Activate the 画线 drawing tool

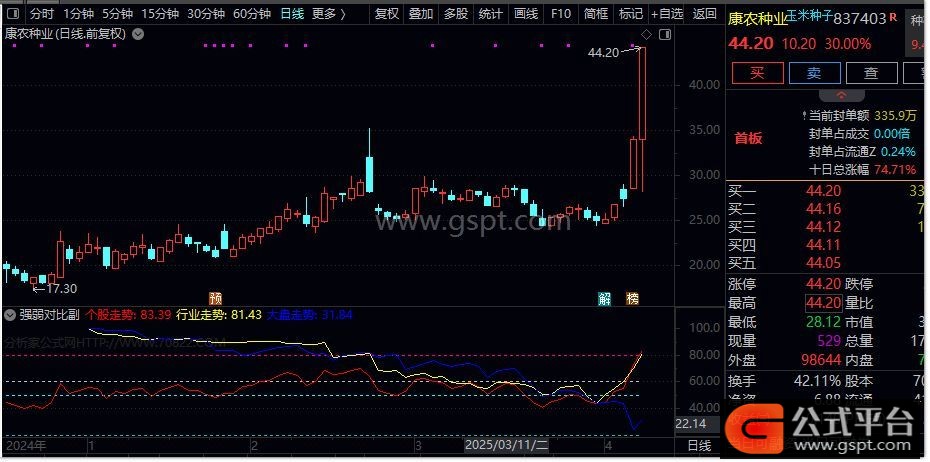coord(526,14)
